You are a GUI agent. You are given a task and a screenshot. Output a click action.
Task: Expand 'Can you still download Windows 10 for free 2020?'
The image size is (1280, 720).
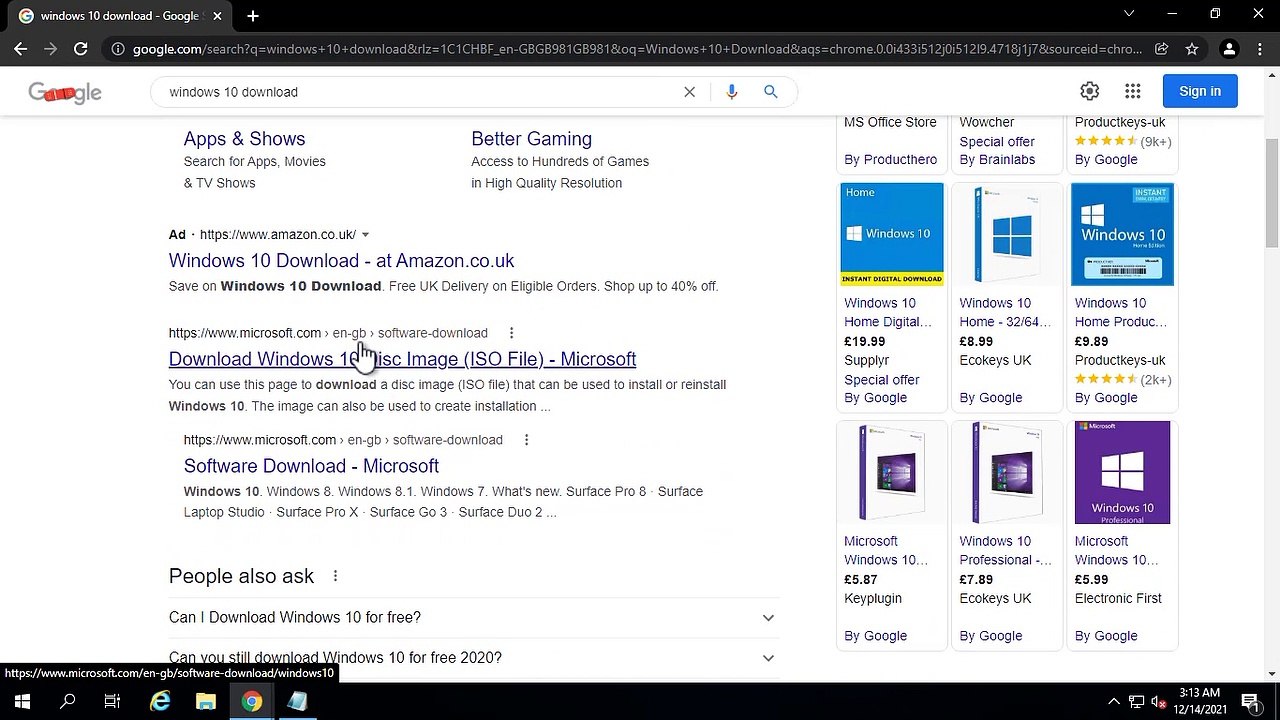[474, 658]
